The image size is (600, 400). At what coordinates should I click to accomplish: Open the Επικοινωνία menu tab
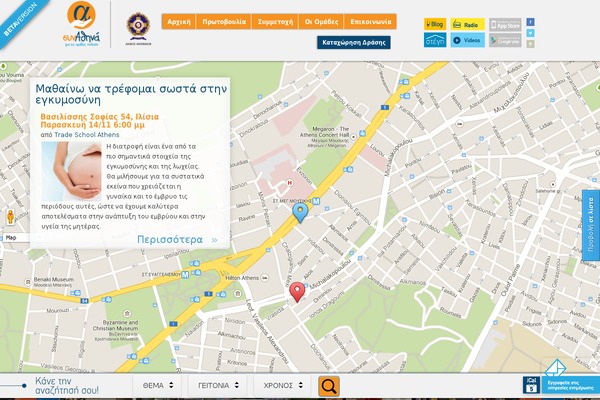[370, 22]
